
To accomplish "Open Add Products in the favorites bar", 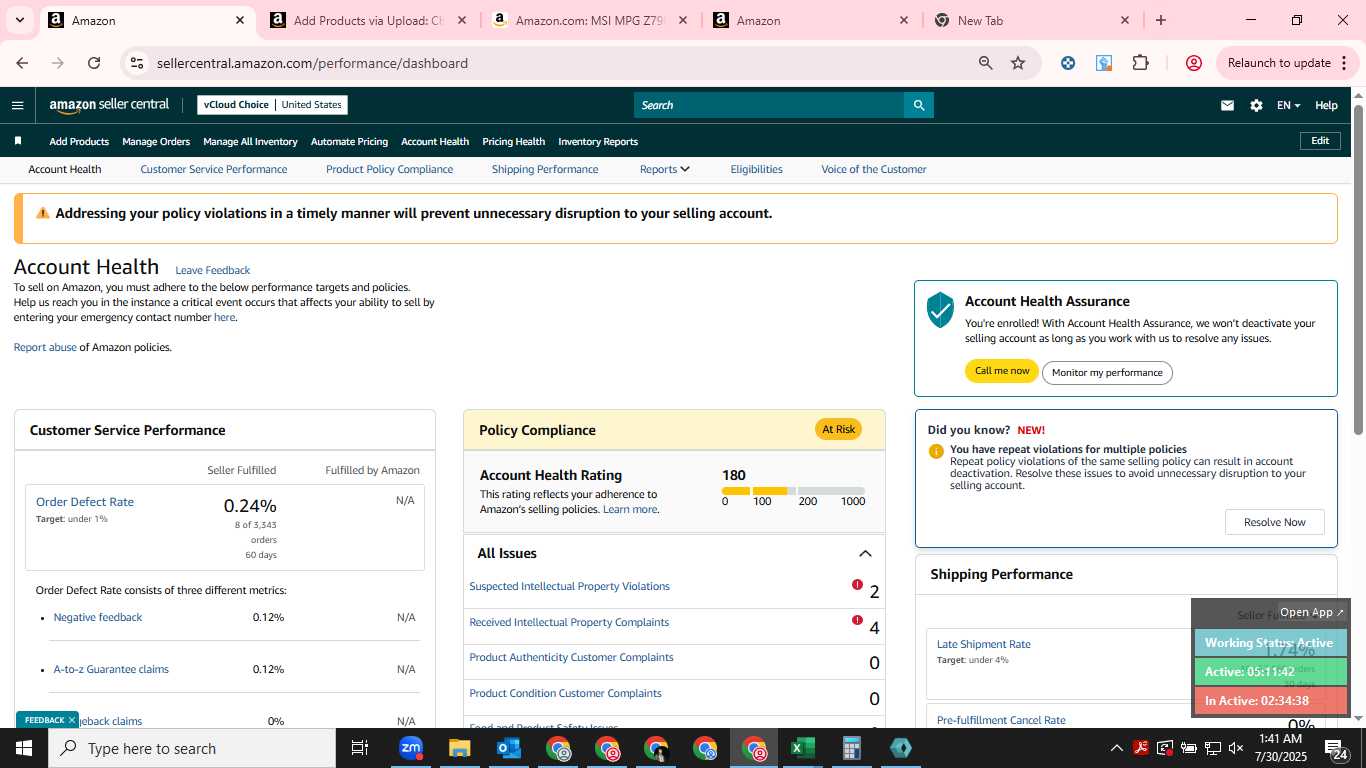I will pos(79,141).
